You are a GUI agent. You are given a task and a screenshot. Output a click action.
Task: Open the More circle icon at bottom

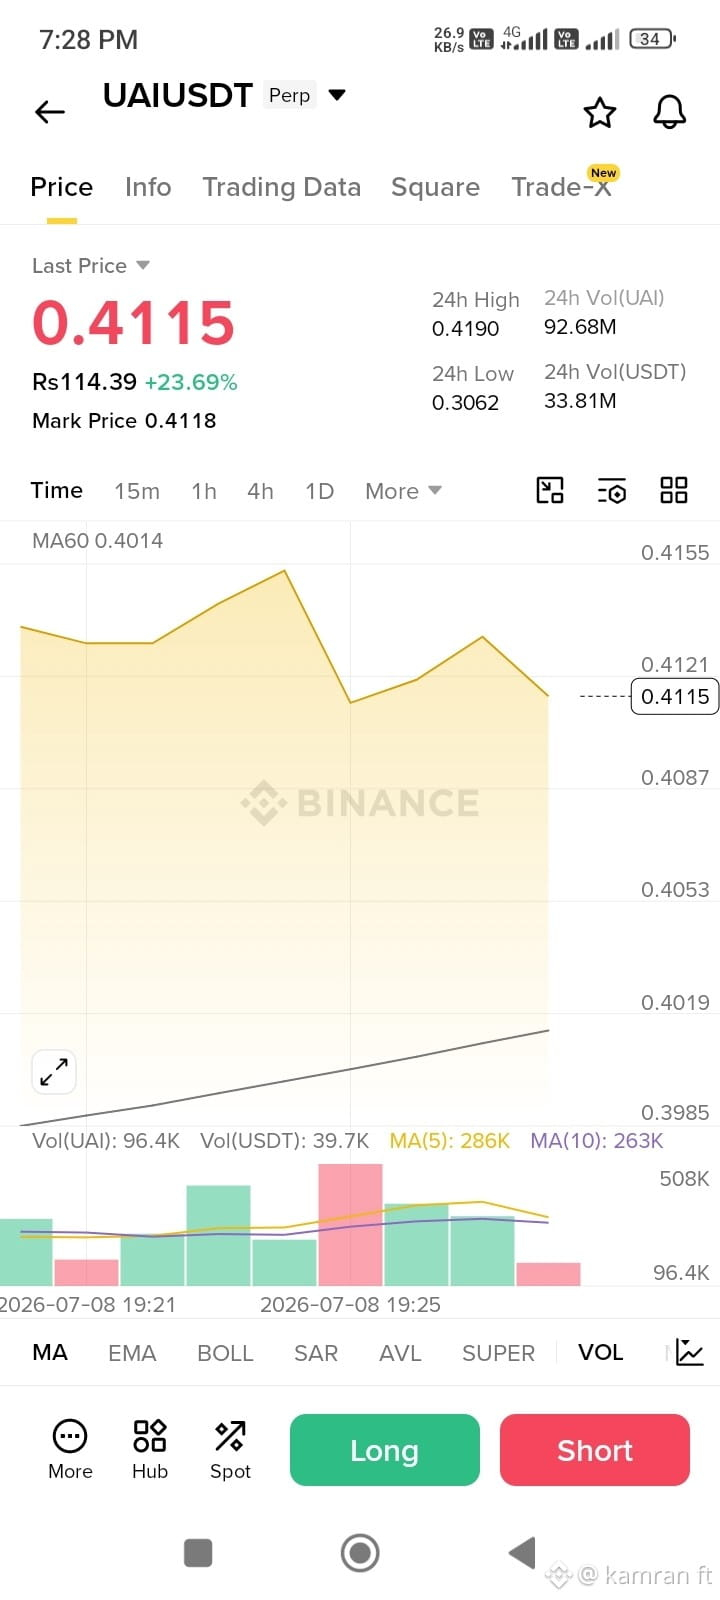click(x=70, y=1449)
